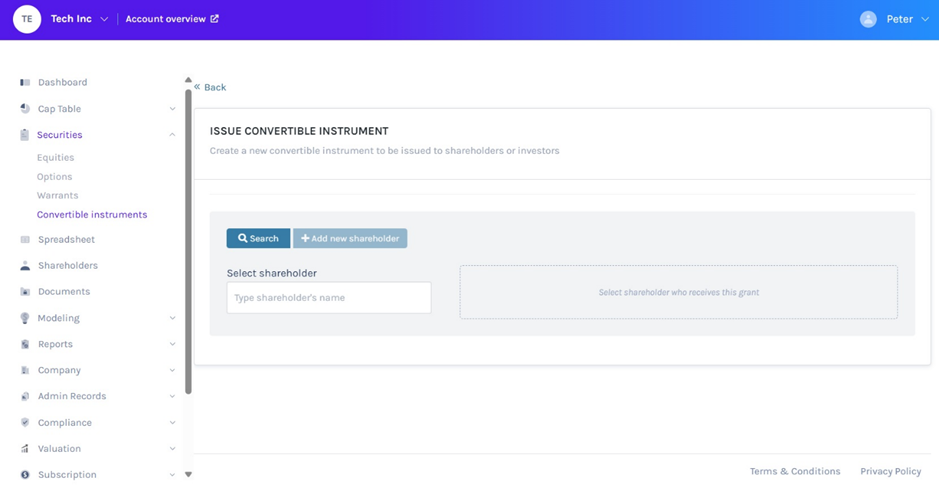This screenshot has width=939, height=488.
Task: Click the Back link
Action: coord(210,87)
